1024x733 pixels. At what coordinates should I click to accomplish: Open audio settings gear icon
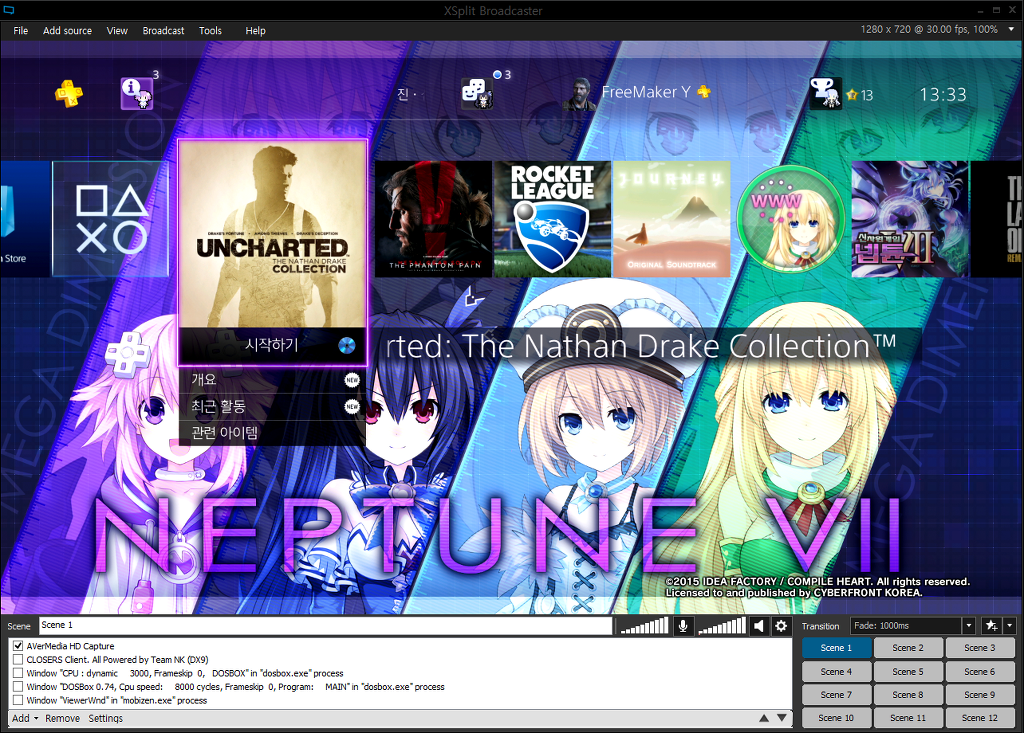pyautogui.click(x=780, y=626)
